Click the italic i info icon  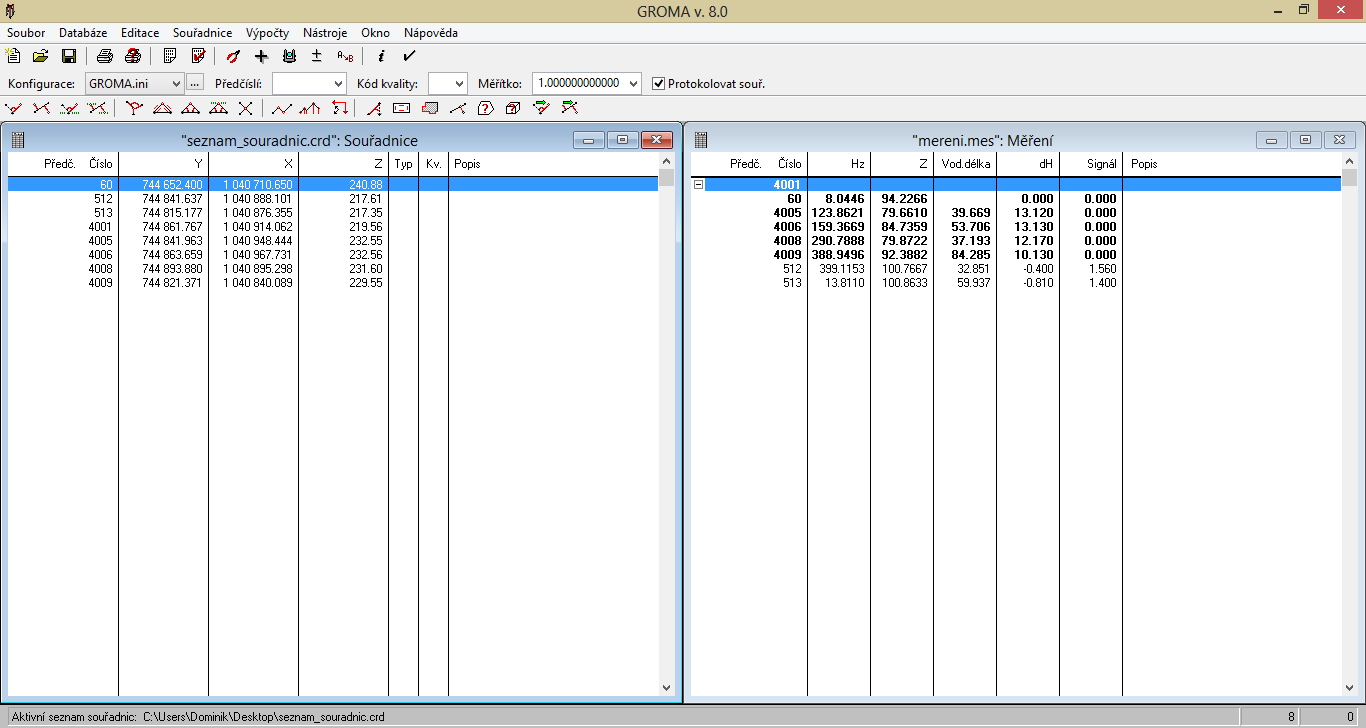click(x=381, y=56)
